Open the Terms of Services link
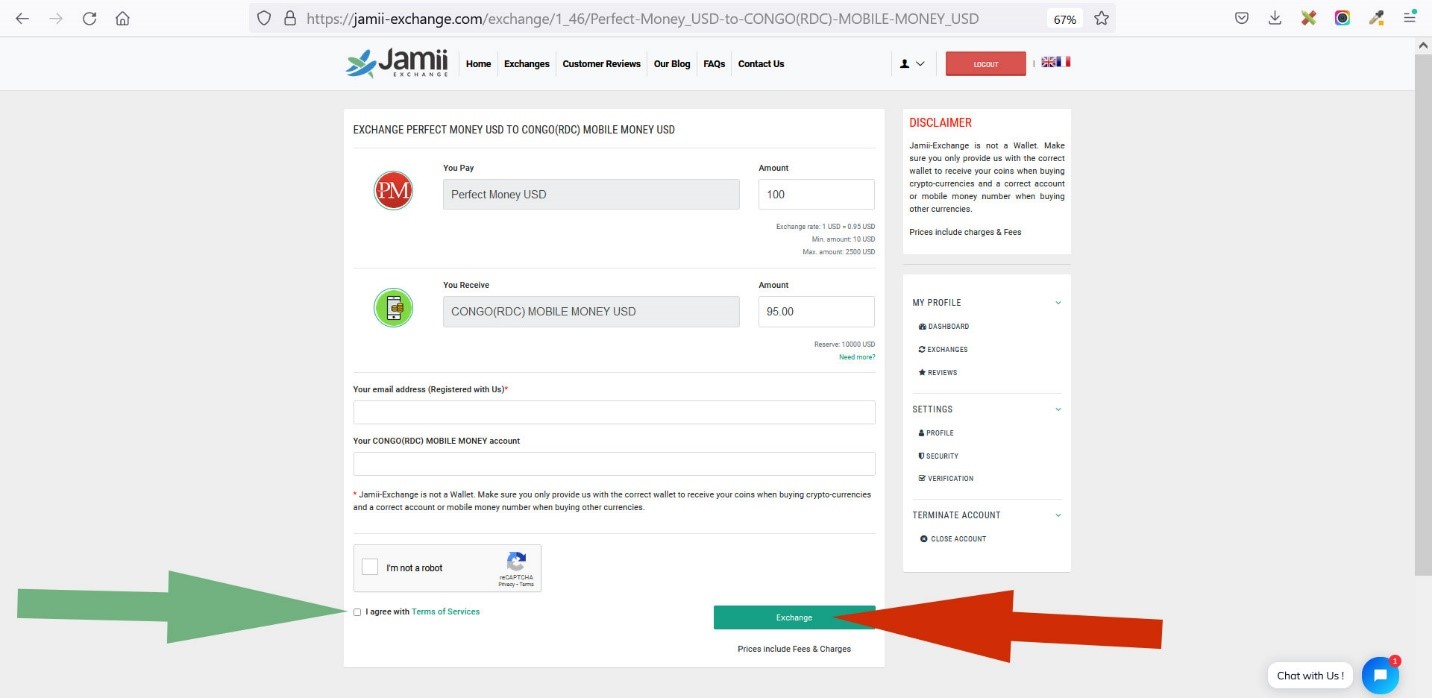The width and height of the screenshot is (1432, 698). [446, 612]
